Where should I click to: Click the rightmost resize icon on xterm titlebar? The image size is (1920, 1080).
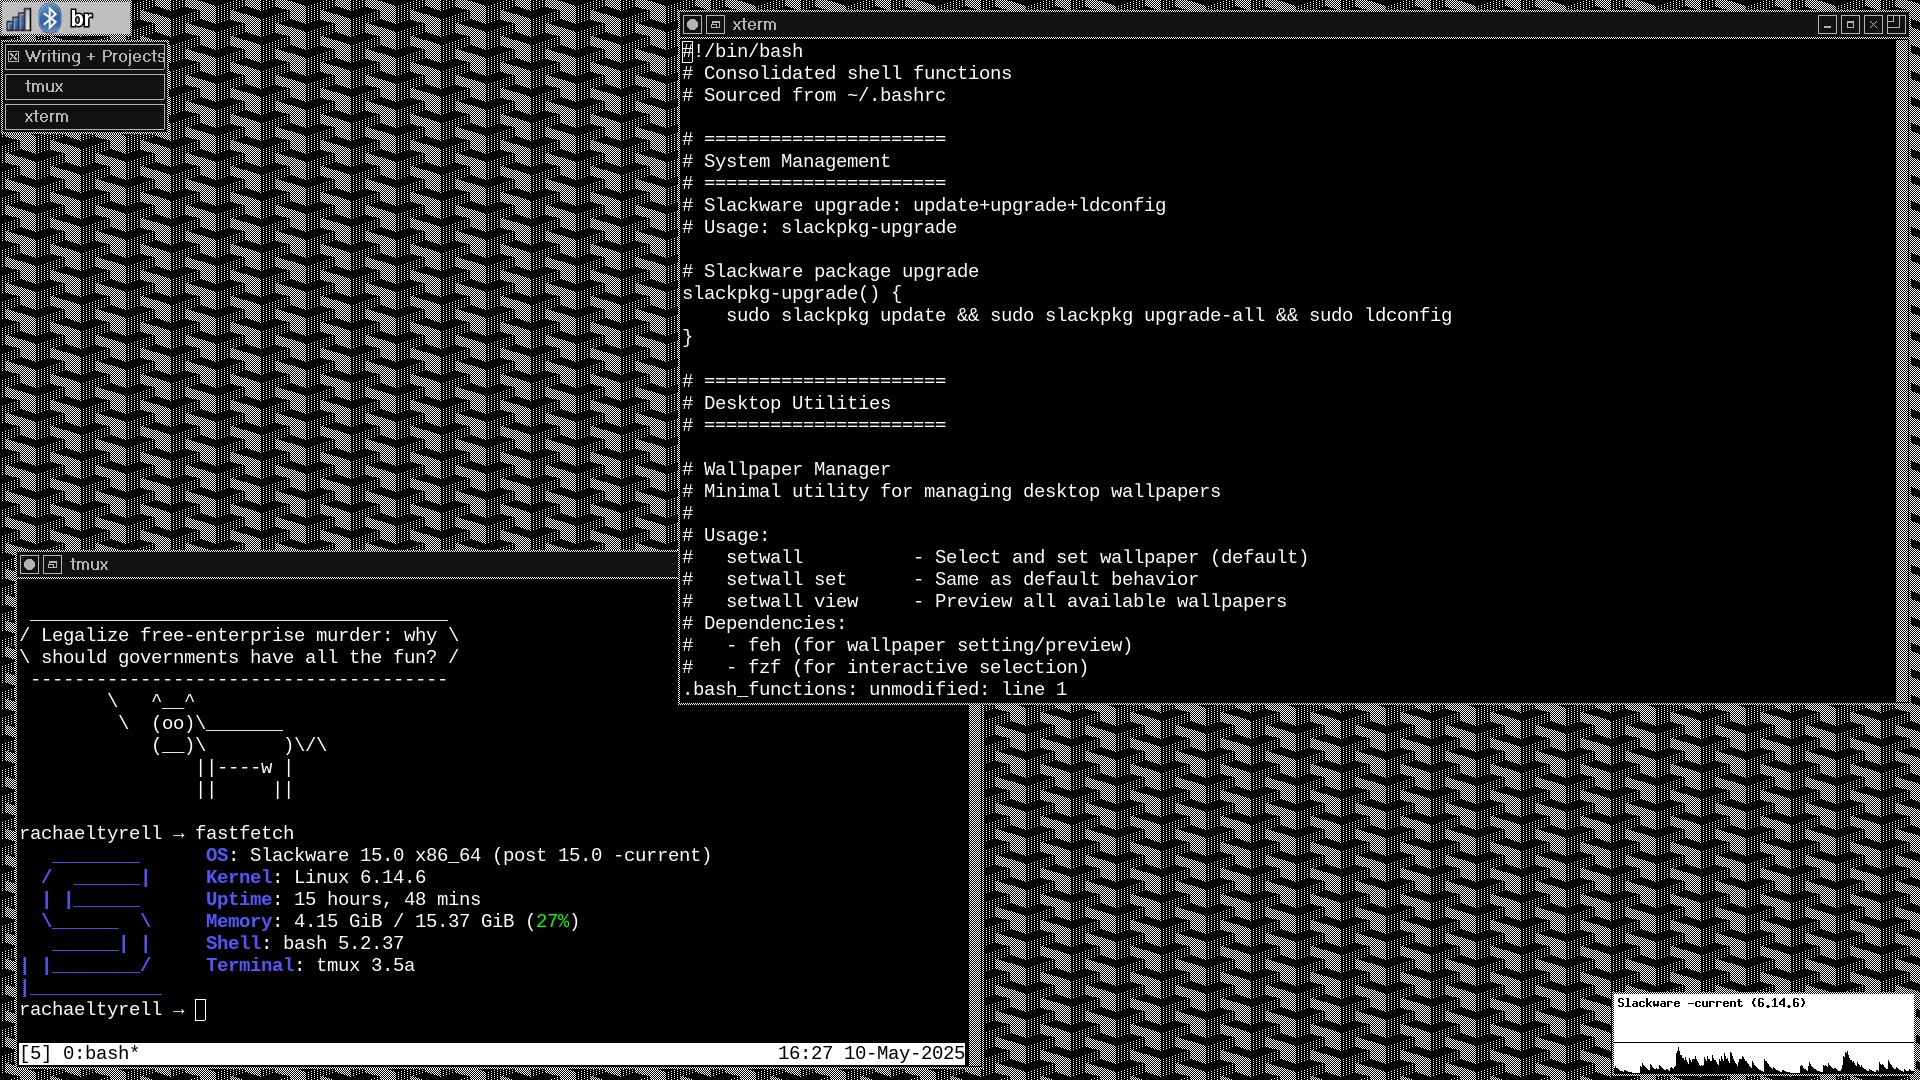click(x=1895, y=25)
